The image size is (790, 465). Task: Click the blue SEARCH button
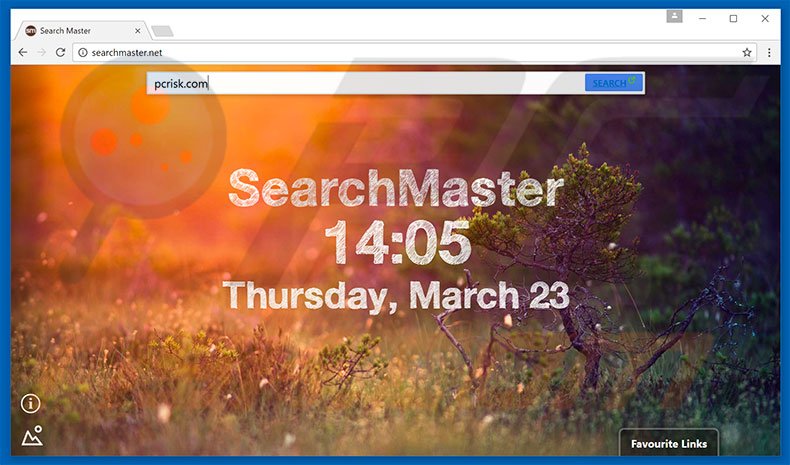(614, 83)
